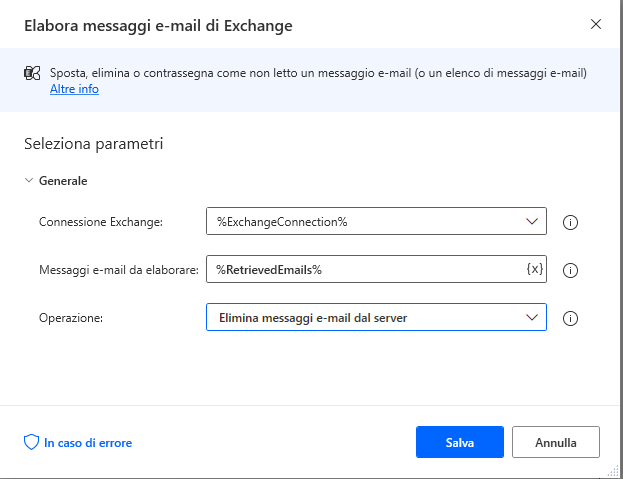Grab the resize grip in the dialog corner
623x479 pixels.
click(x=613, y=471)
